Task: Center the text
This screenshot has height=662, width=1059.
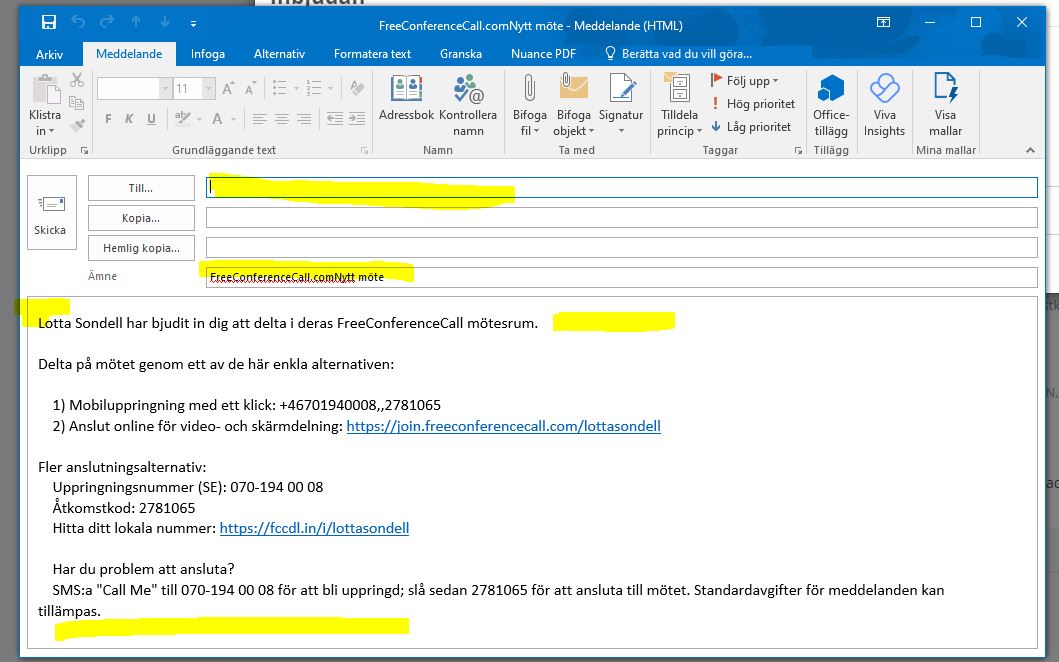Action: [x=282, y=119]
